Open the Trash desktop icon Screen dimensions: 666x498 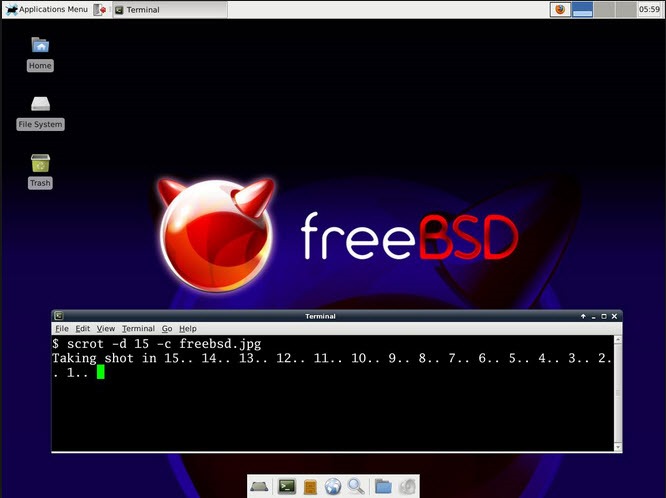click(40, 171)
